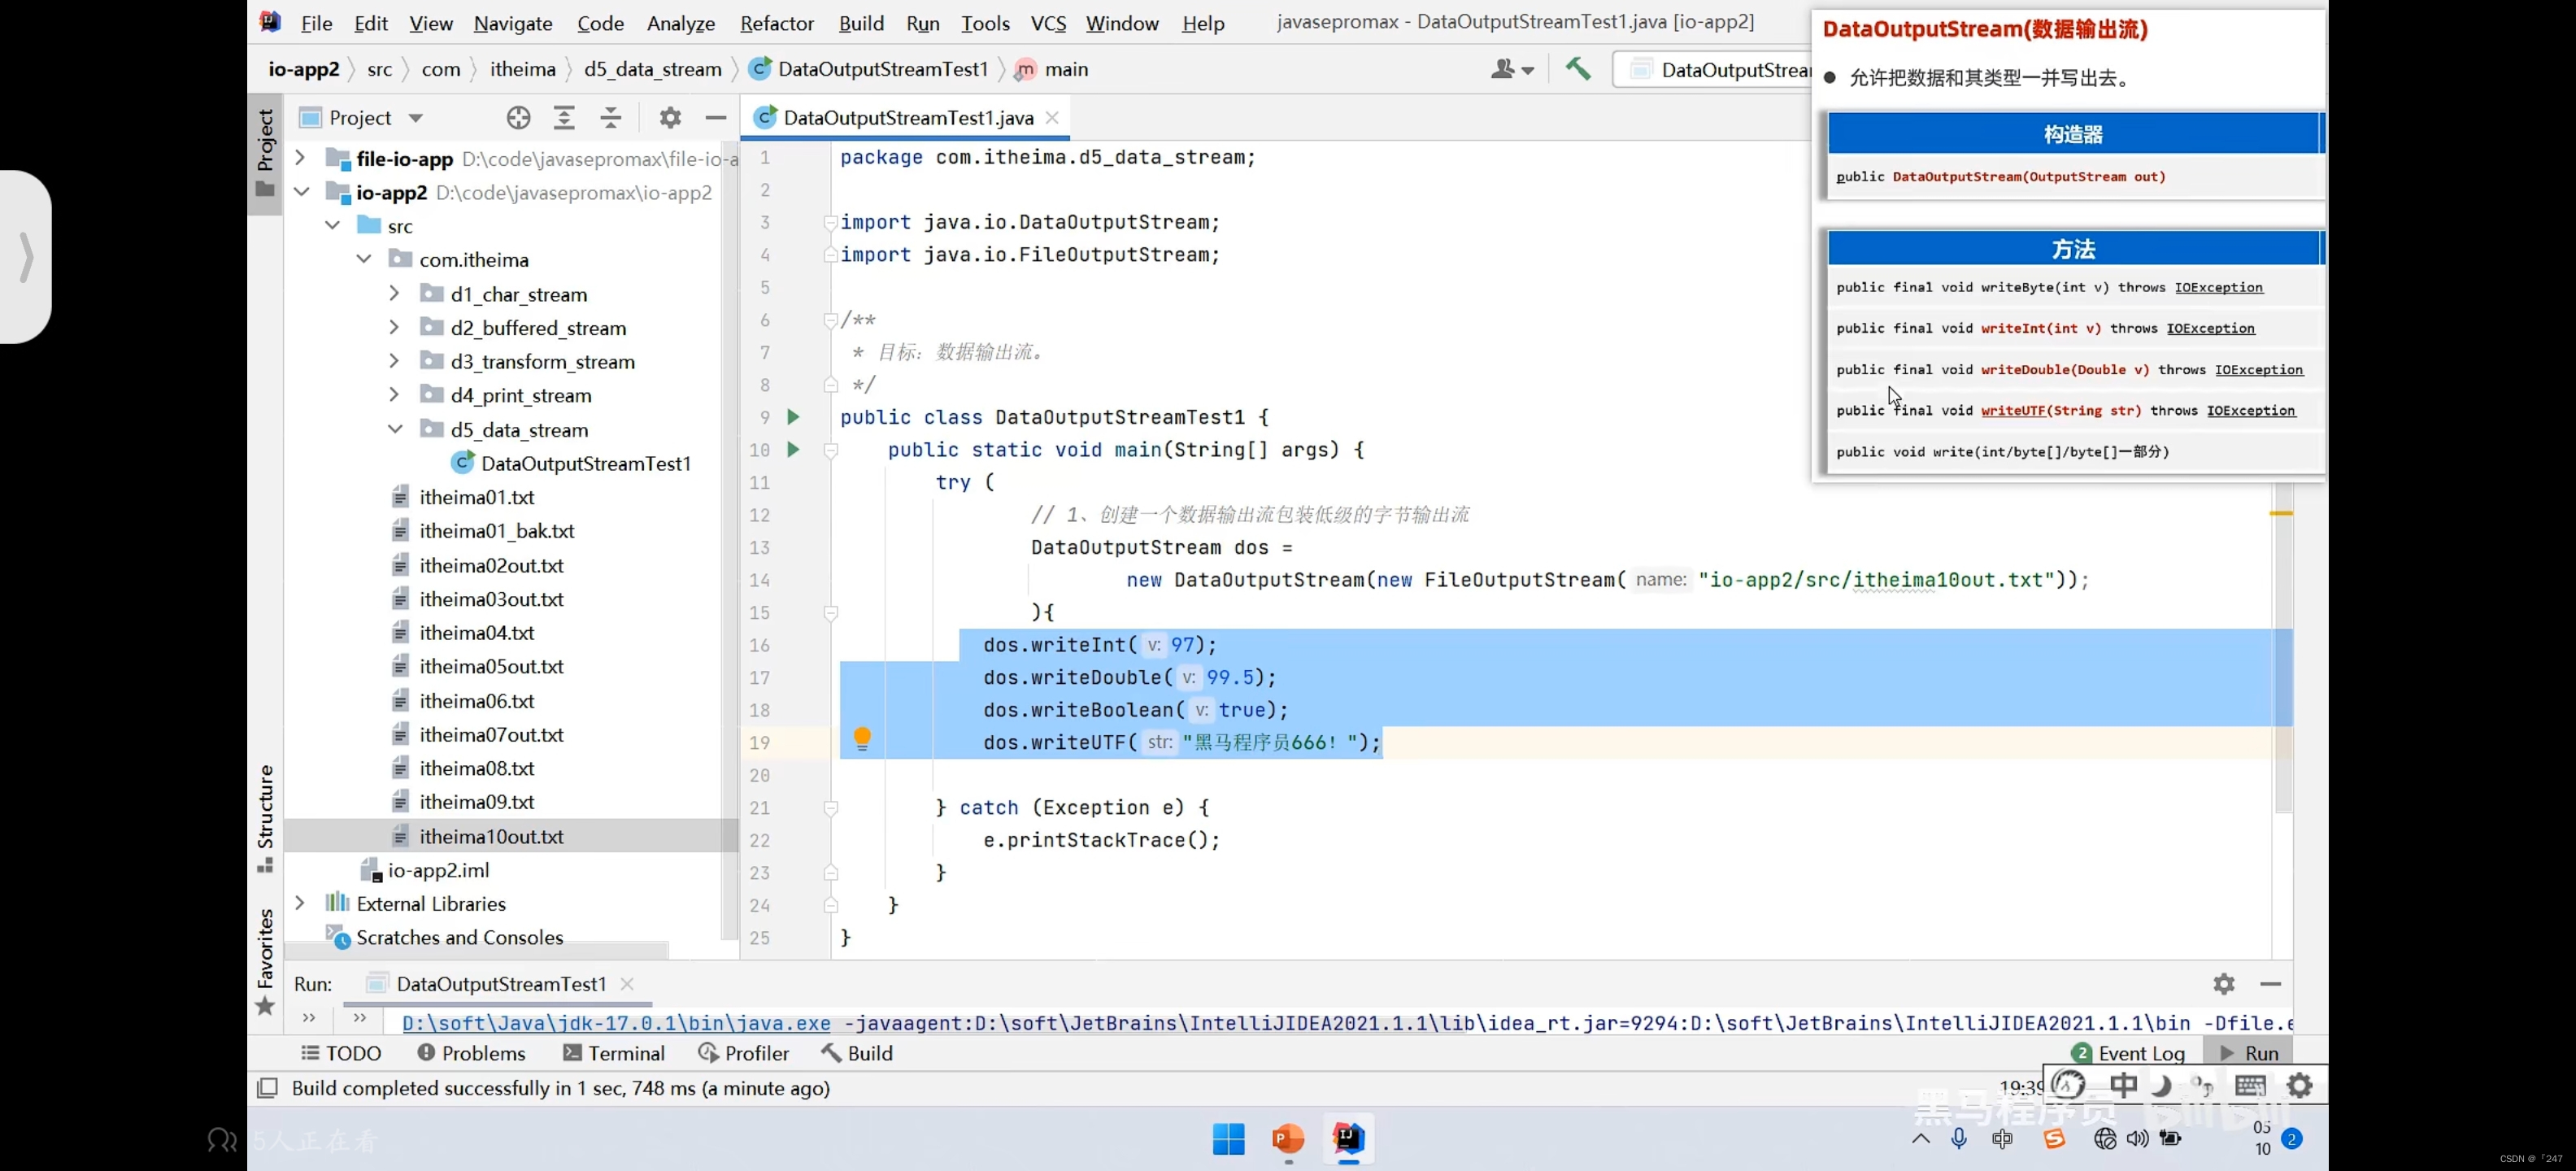Click java.exe path link in Run output
Image resolution: width=2576 pixels, height=1171 pixels.
click(616, 1023)
